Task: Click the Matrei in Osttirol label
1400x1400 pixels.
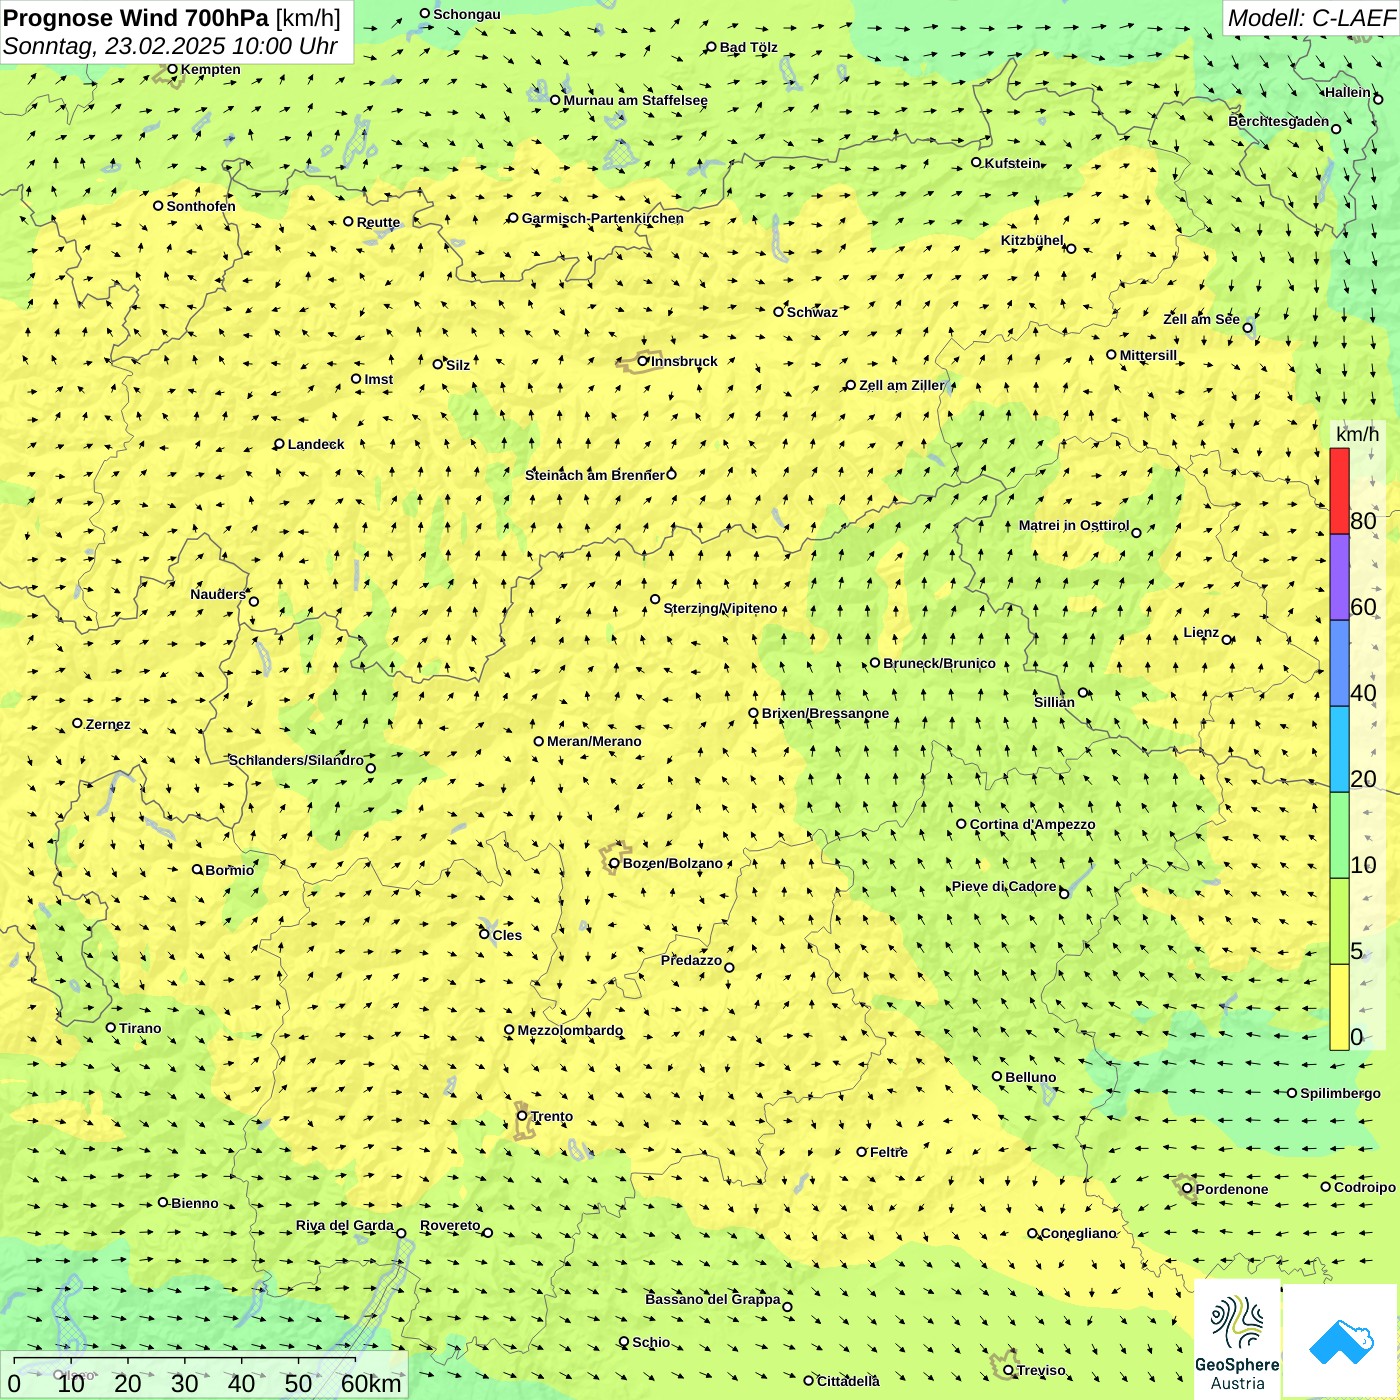Action: point(1073,525)
